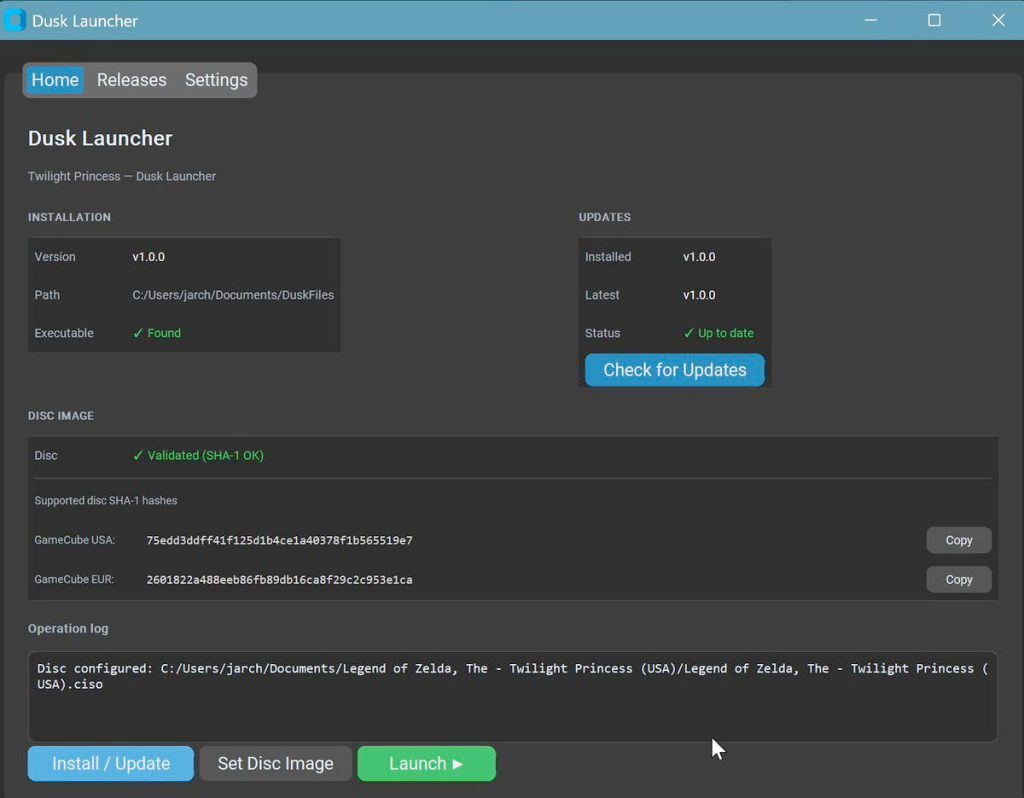Click the 'Operation log' heading
The height and width of the screenshot is (798, 1024).
click(68, 628)
